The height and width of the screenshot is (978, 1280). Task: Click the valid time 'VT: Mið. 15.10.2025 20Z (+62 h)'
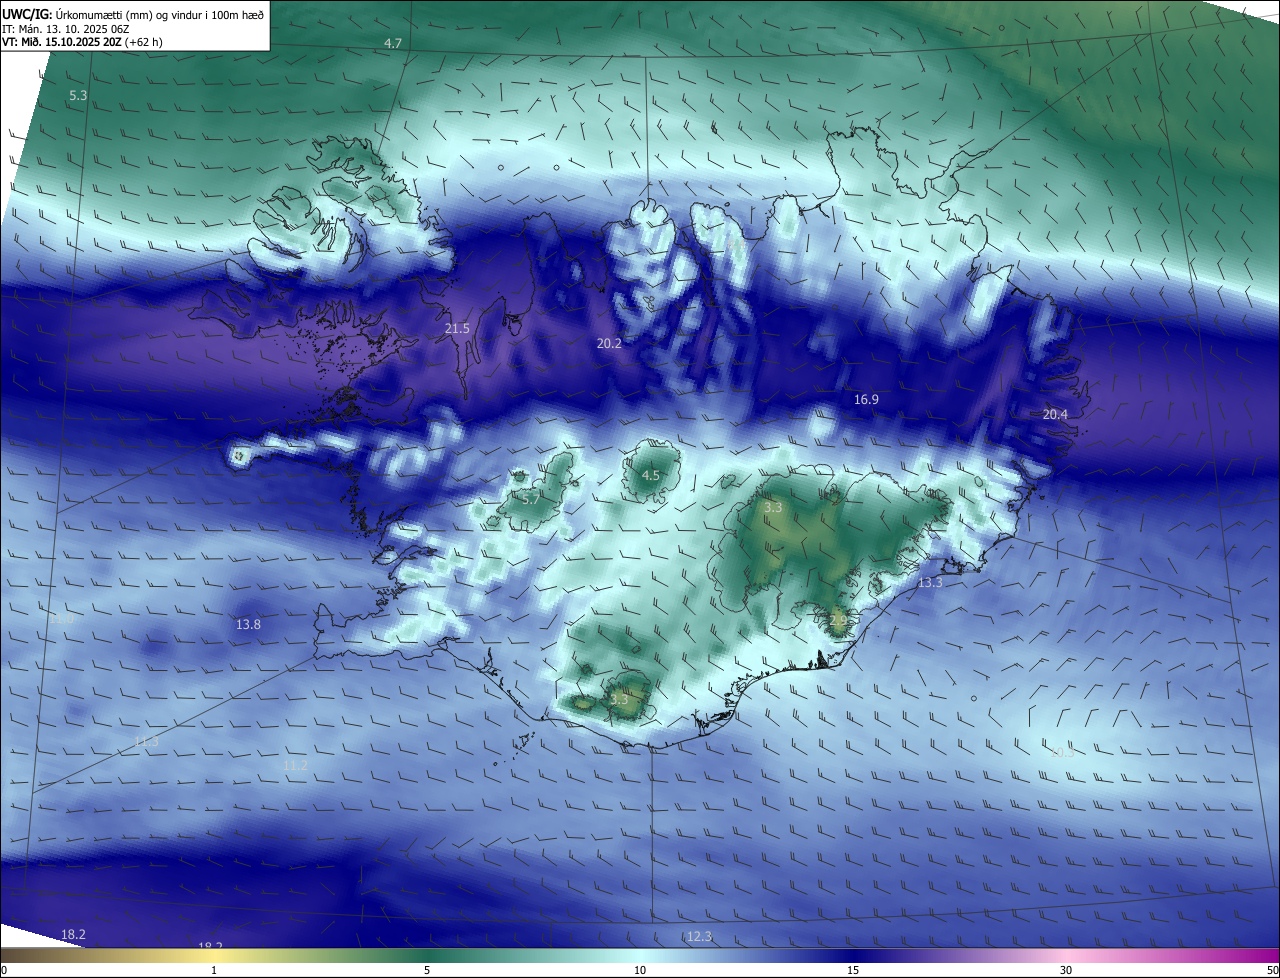[82, 42]
